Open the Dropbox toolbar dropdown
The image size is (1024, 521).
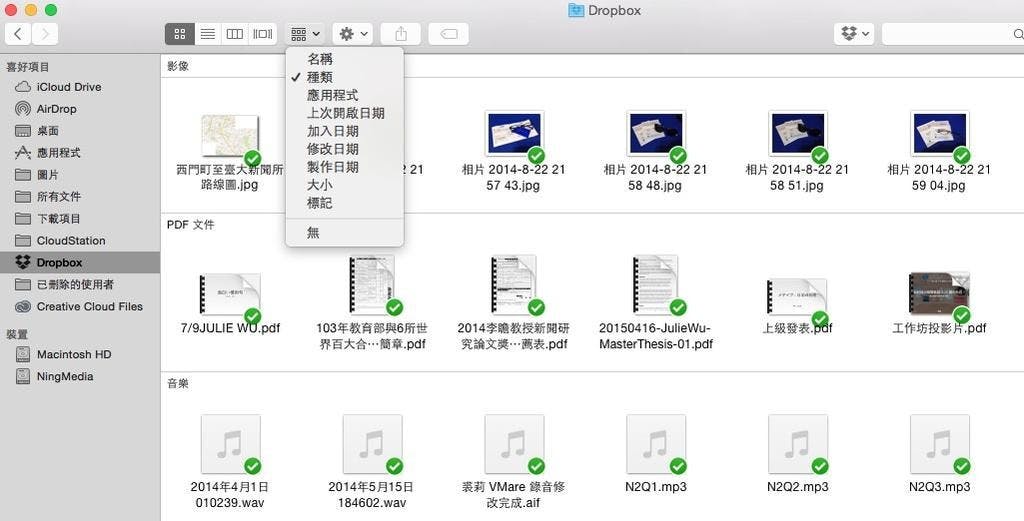pyautogui.click(x=854, y=34)
